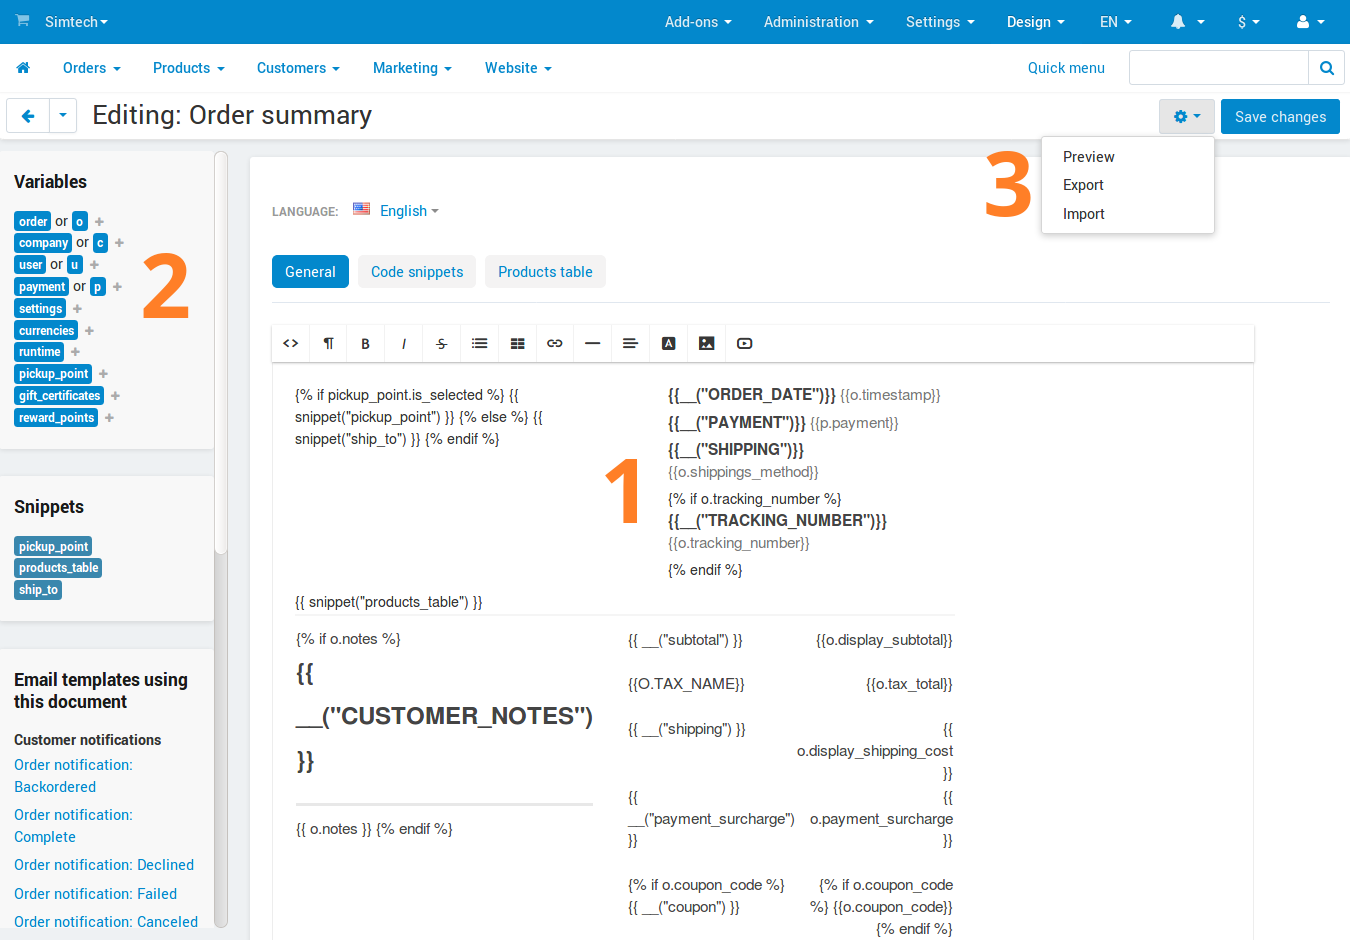Click the search magnifier button
The width and height of the screenshot is (1350, 940).
1326,68
